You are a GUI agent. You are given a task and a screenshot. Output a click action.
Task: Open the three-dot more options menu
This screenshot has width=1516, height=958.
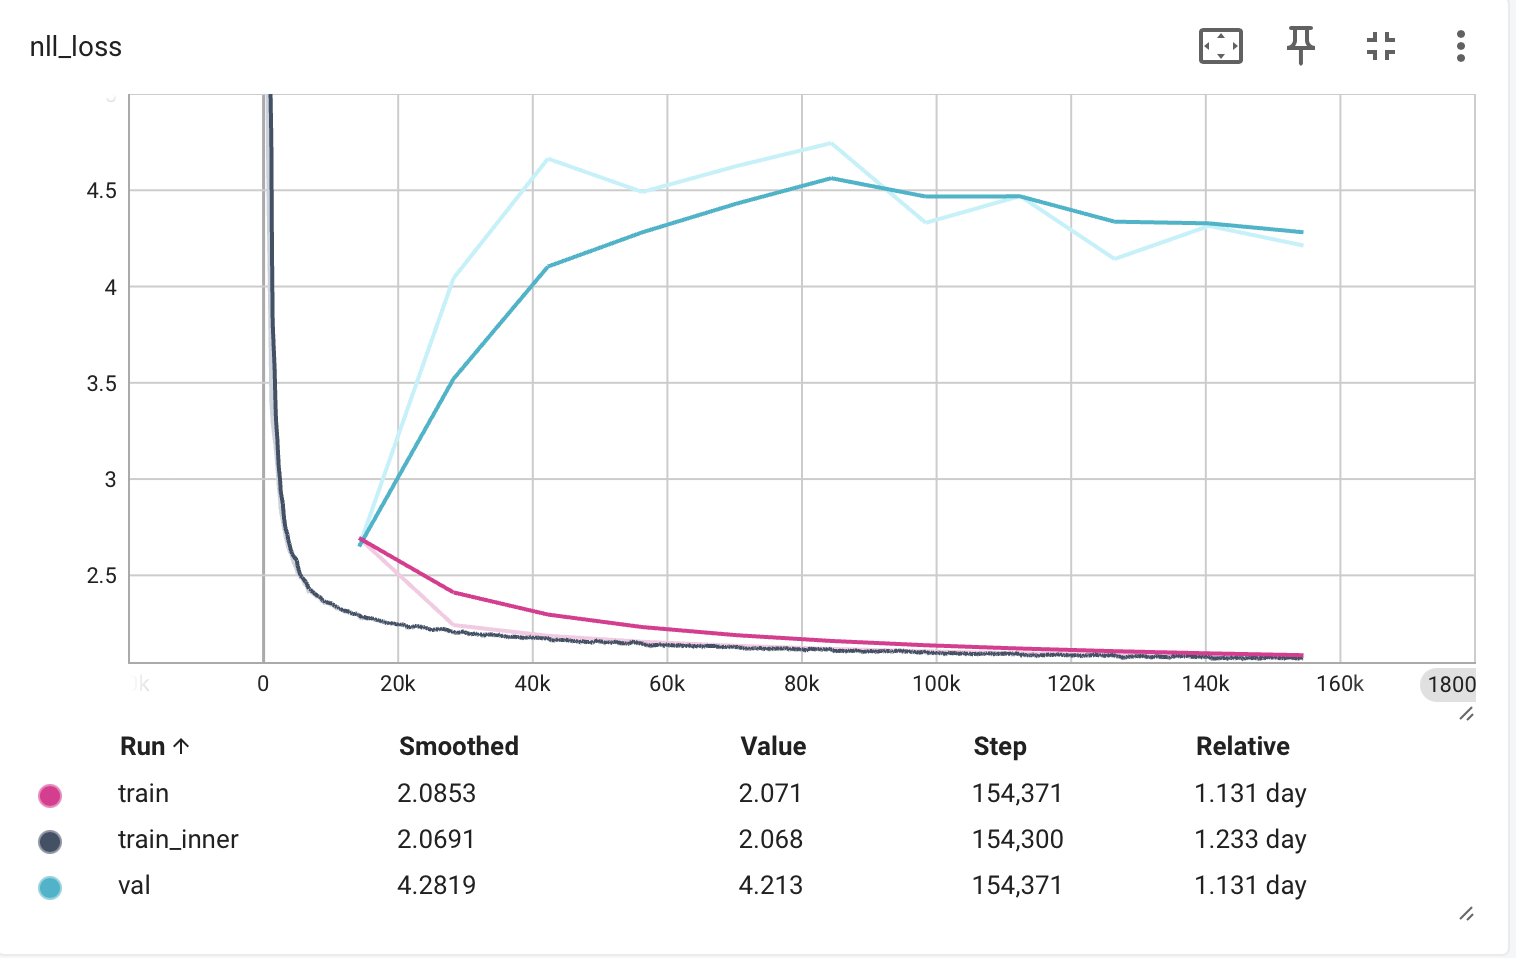coord(1461,46)
